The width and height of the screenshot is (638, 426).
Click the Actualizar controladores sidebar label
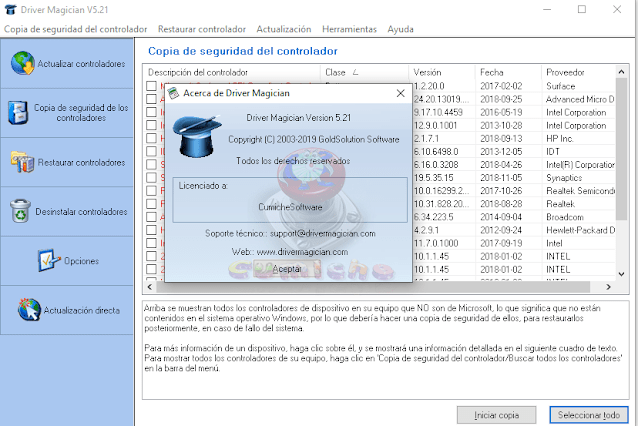click(x=81, y=64)
